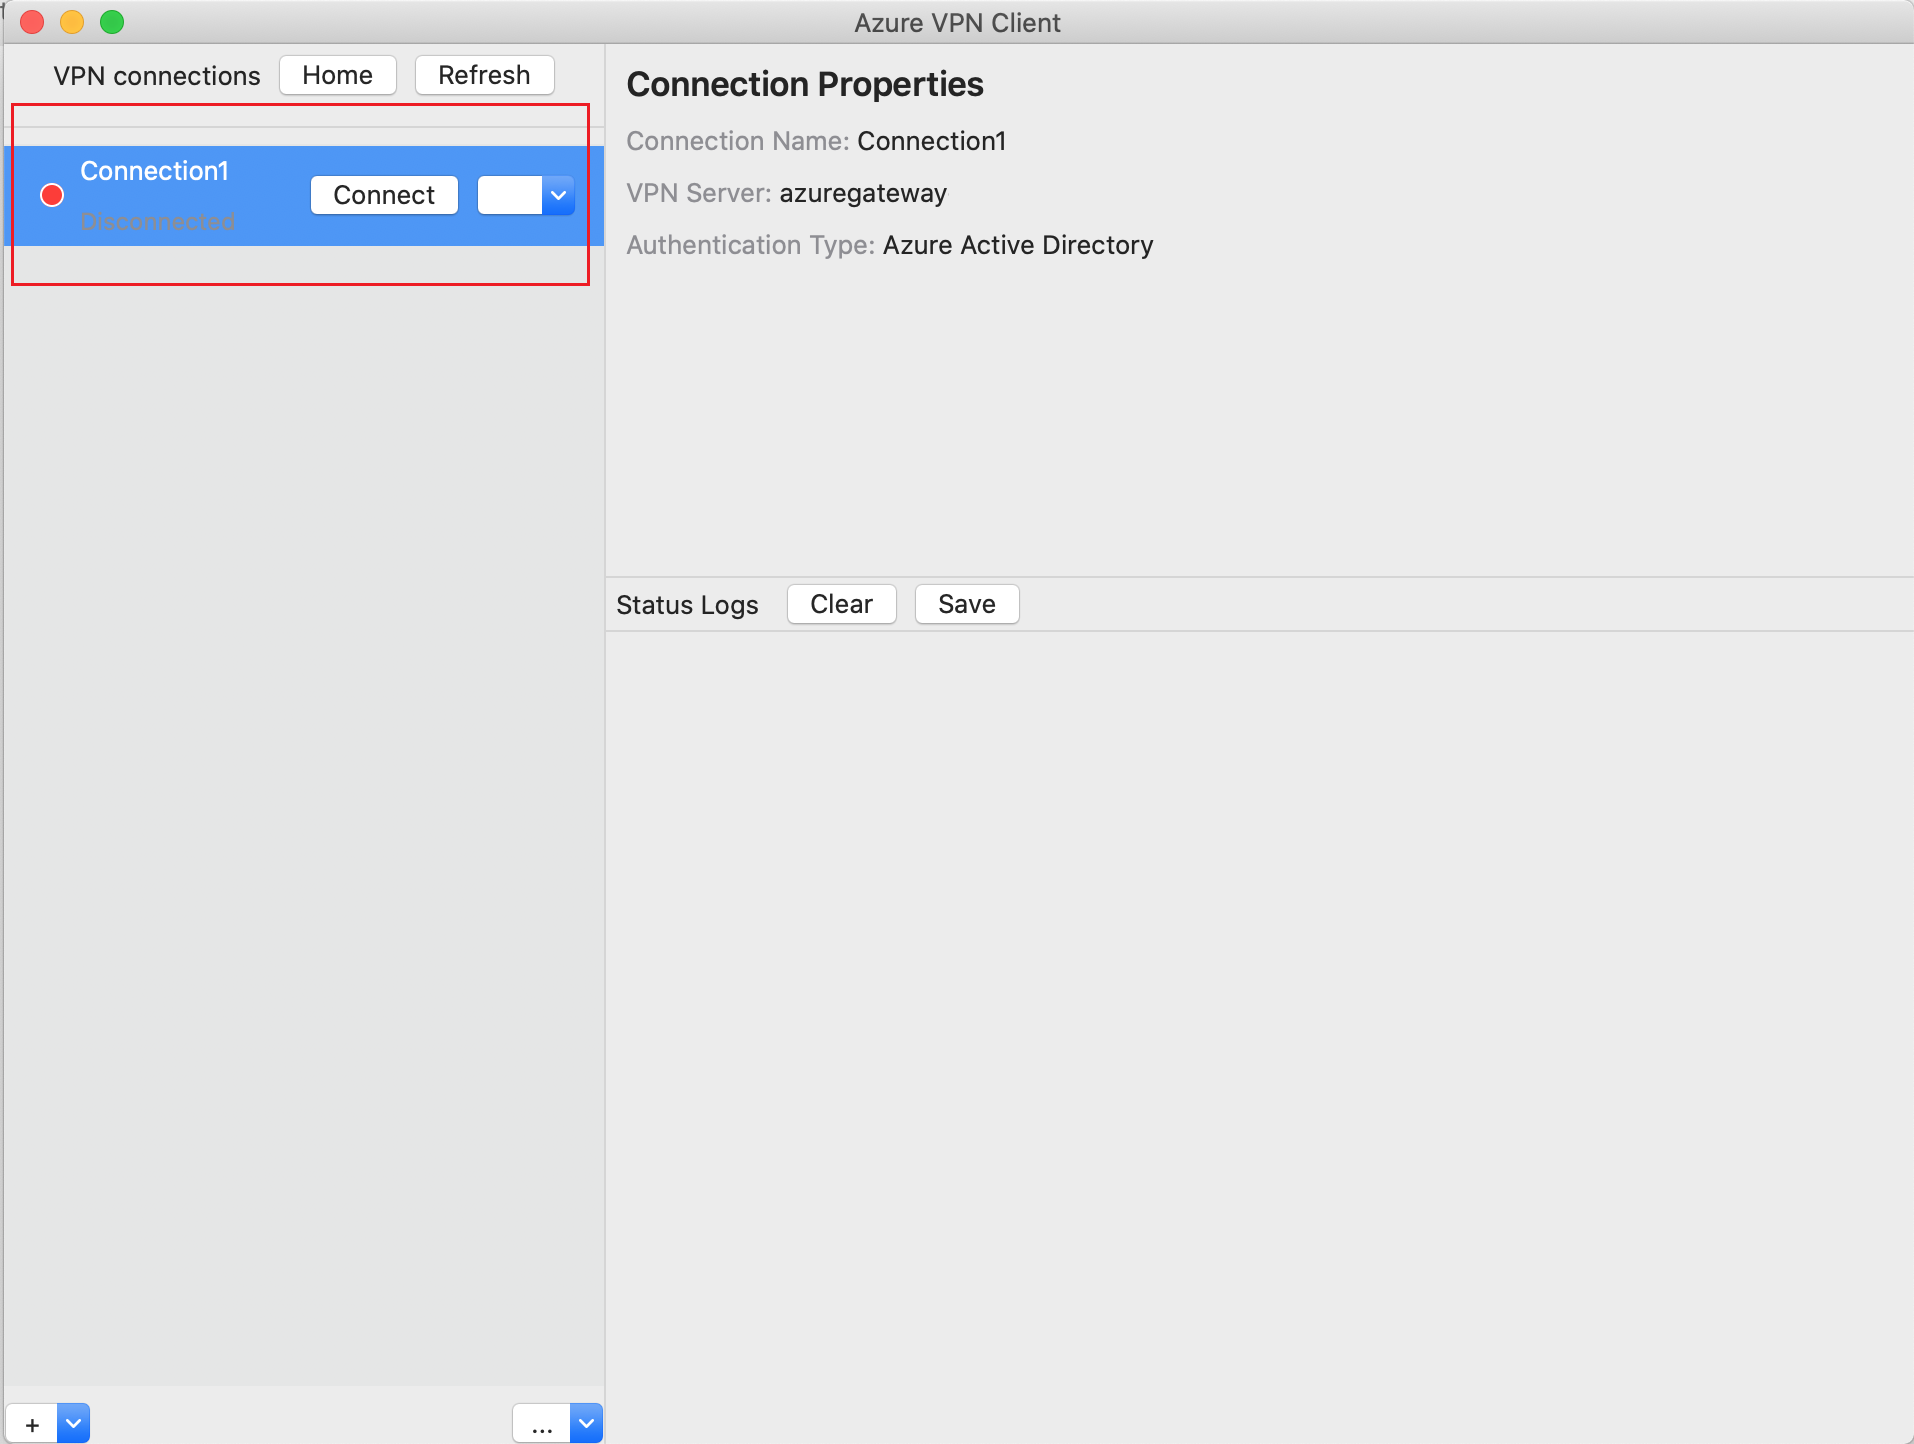Connect to Connection1

[x=384, y=195]
